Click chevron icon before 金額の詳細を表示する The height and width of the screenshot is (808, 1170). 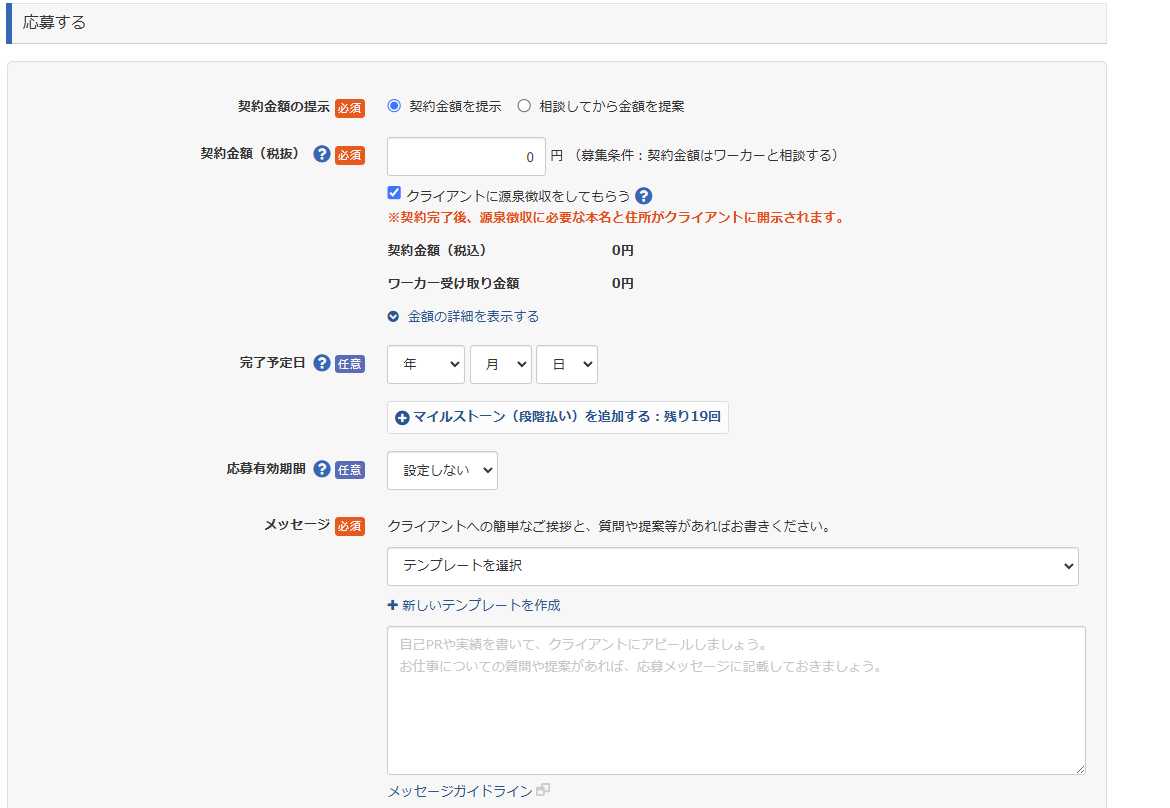click(x=393, y=317)
